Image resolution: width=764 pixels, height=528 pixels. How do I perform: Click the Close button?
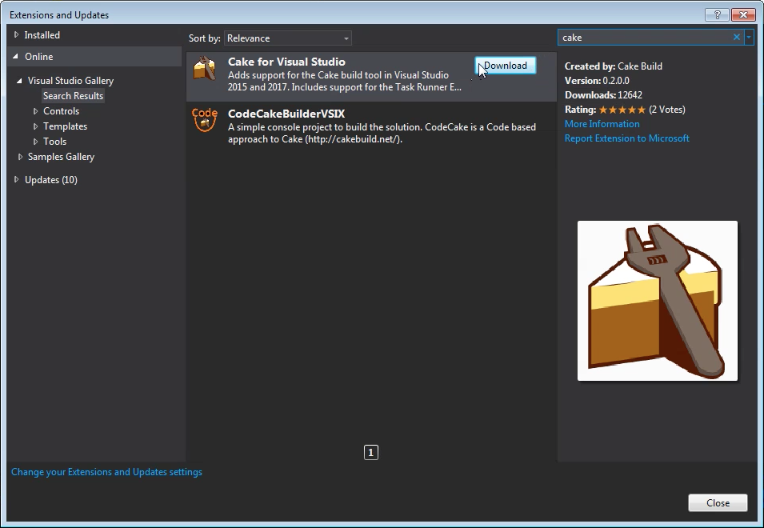click(x=718, y=503)
